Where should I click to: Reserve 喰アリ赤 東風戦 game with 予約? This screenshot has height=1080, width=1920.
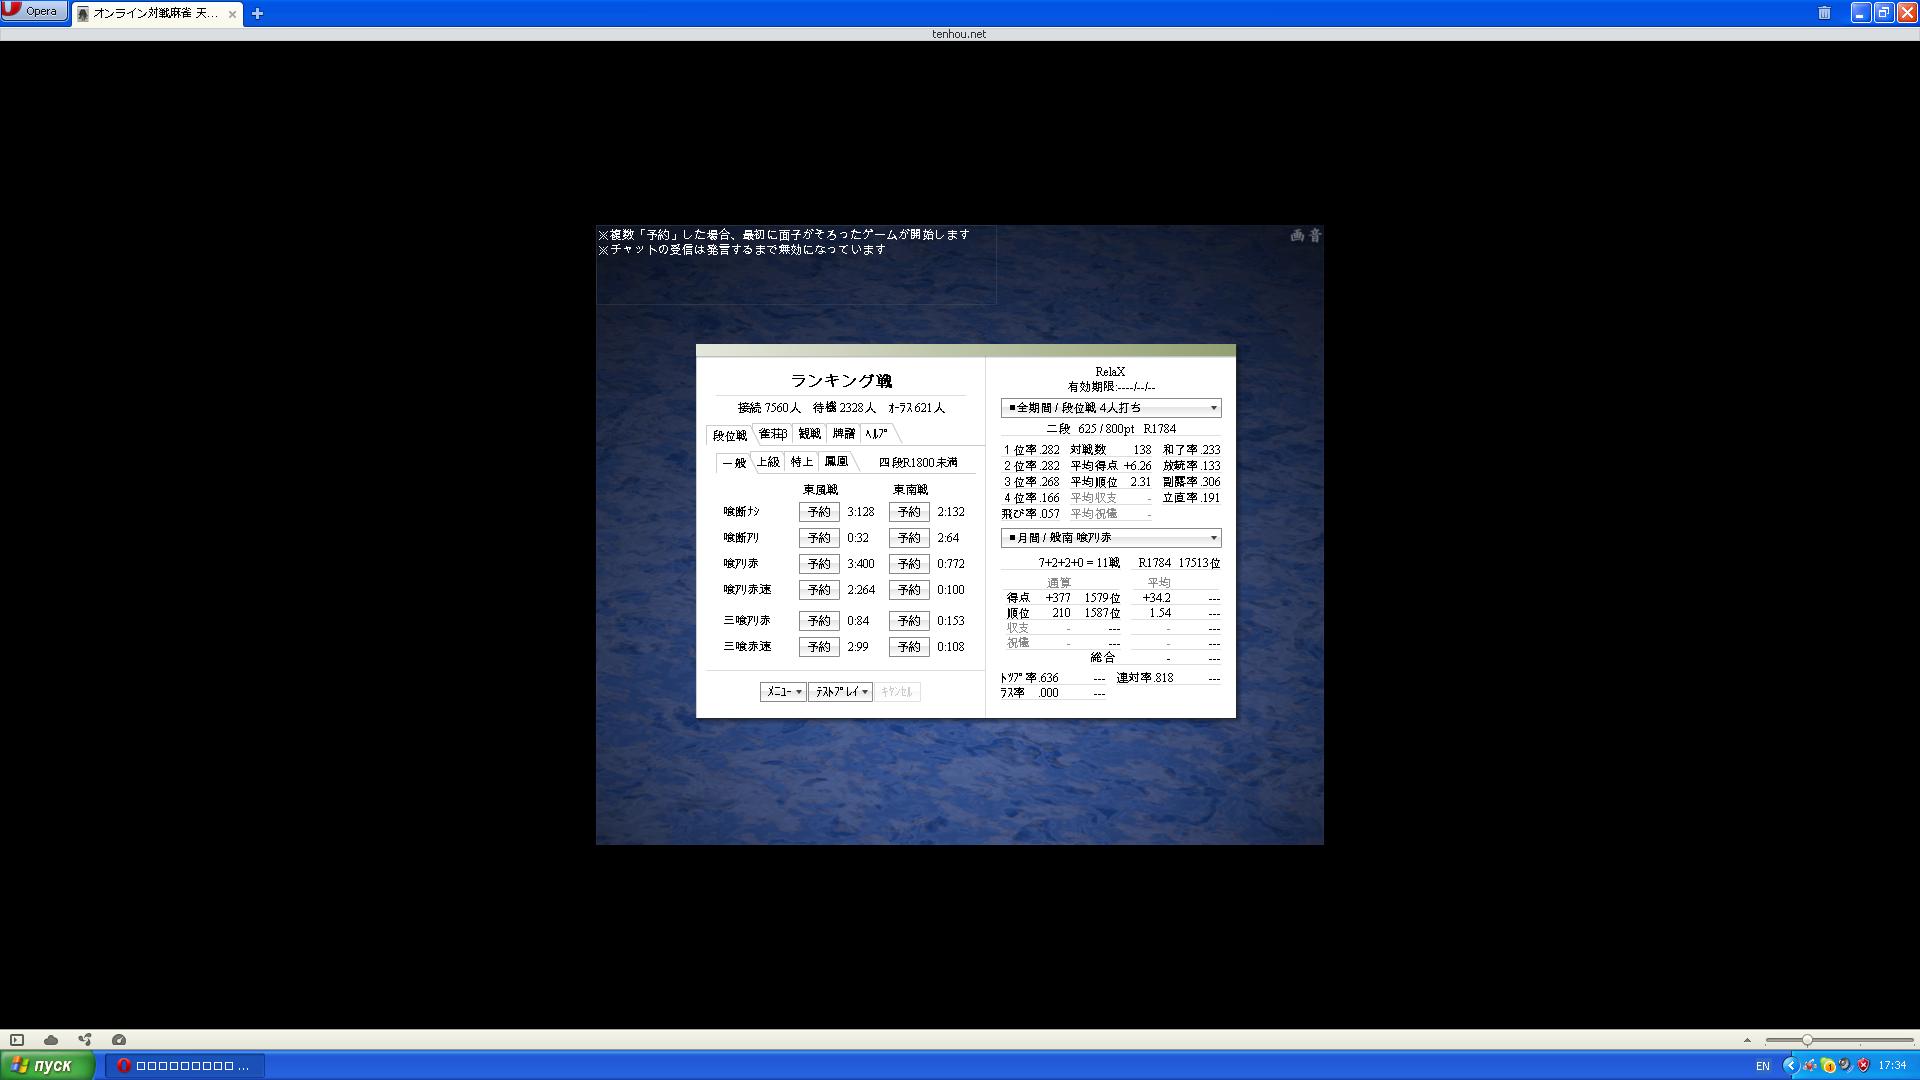819,564
